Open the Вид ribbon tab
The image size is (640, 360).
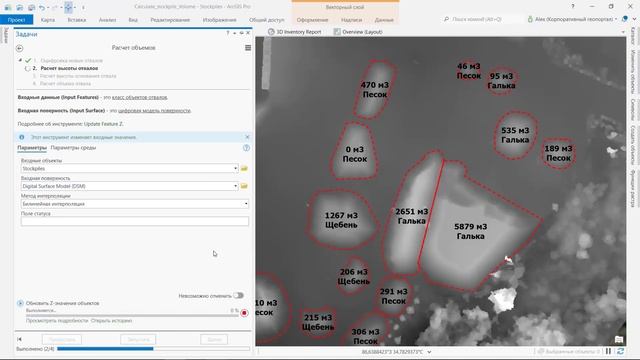tap(133, 20)
